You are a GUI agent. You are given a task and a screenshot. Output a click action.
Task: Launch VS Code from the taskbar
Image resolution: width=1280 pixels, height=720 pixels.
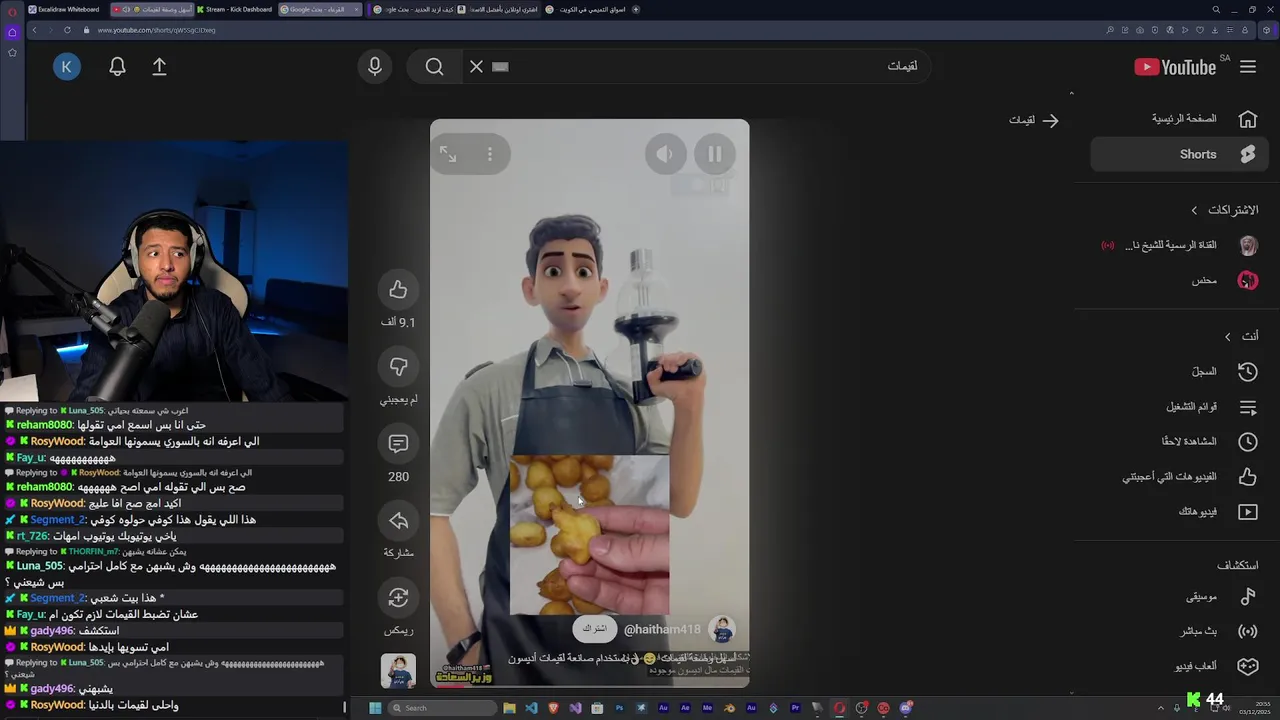tap(531, 708)
